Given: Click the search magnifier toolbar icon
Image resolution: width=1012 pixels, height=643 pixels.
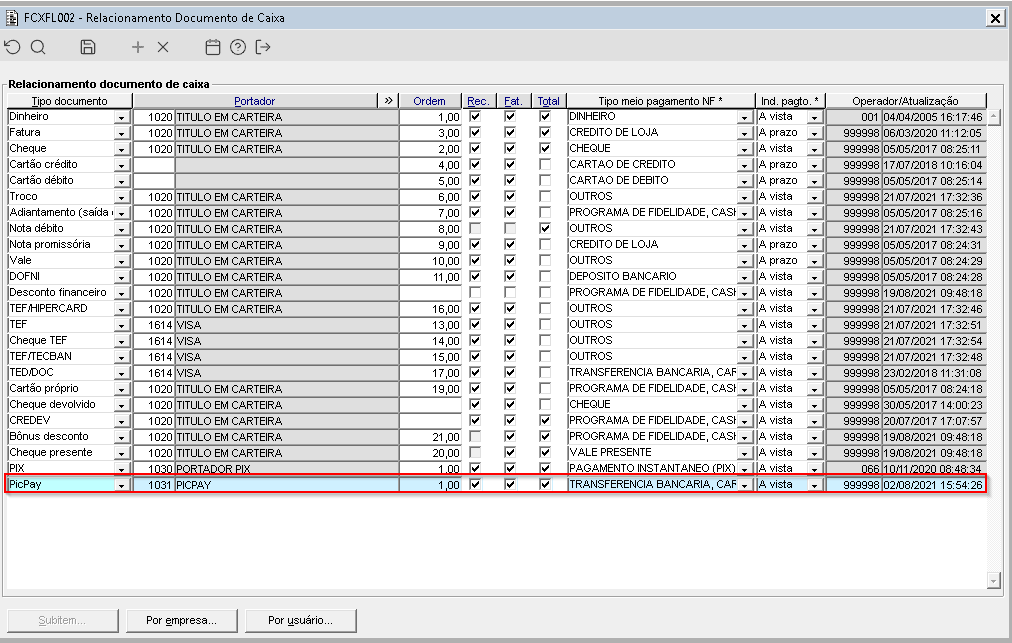Looking at the screenshot, I should 38,47.
